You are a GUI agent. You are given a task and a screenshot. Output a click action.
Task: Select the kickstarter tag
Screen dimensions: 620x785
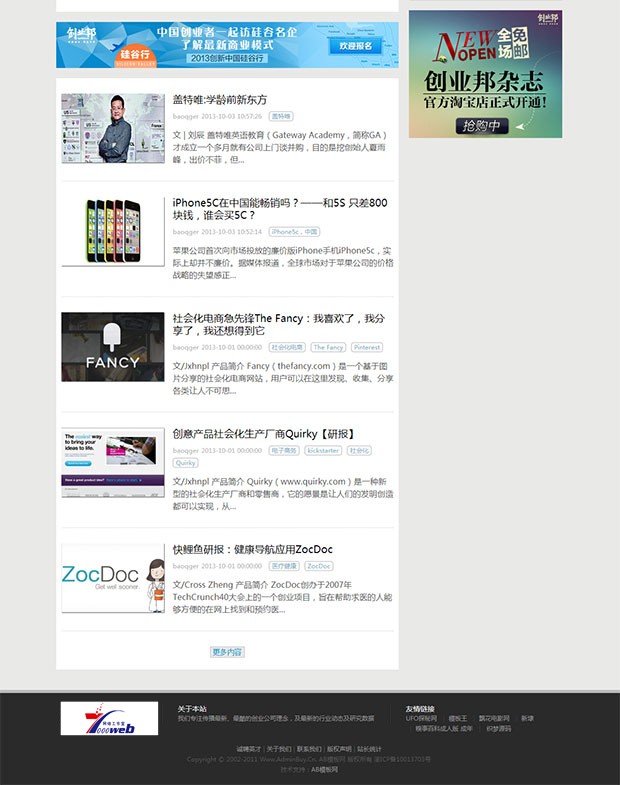[323, 451]
